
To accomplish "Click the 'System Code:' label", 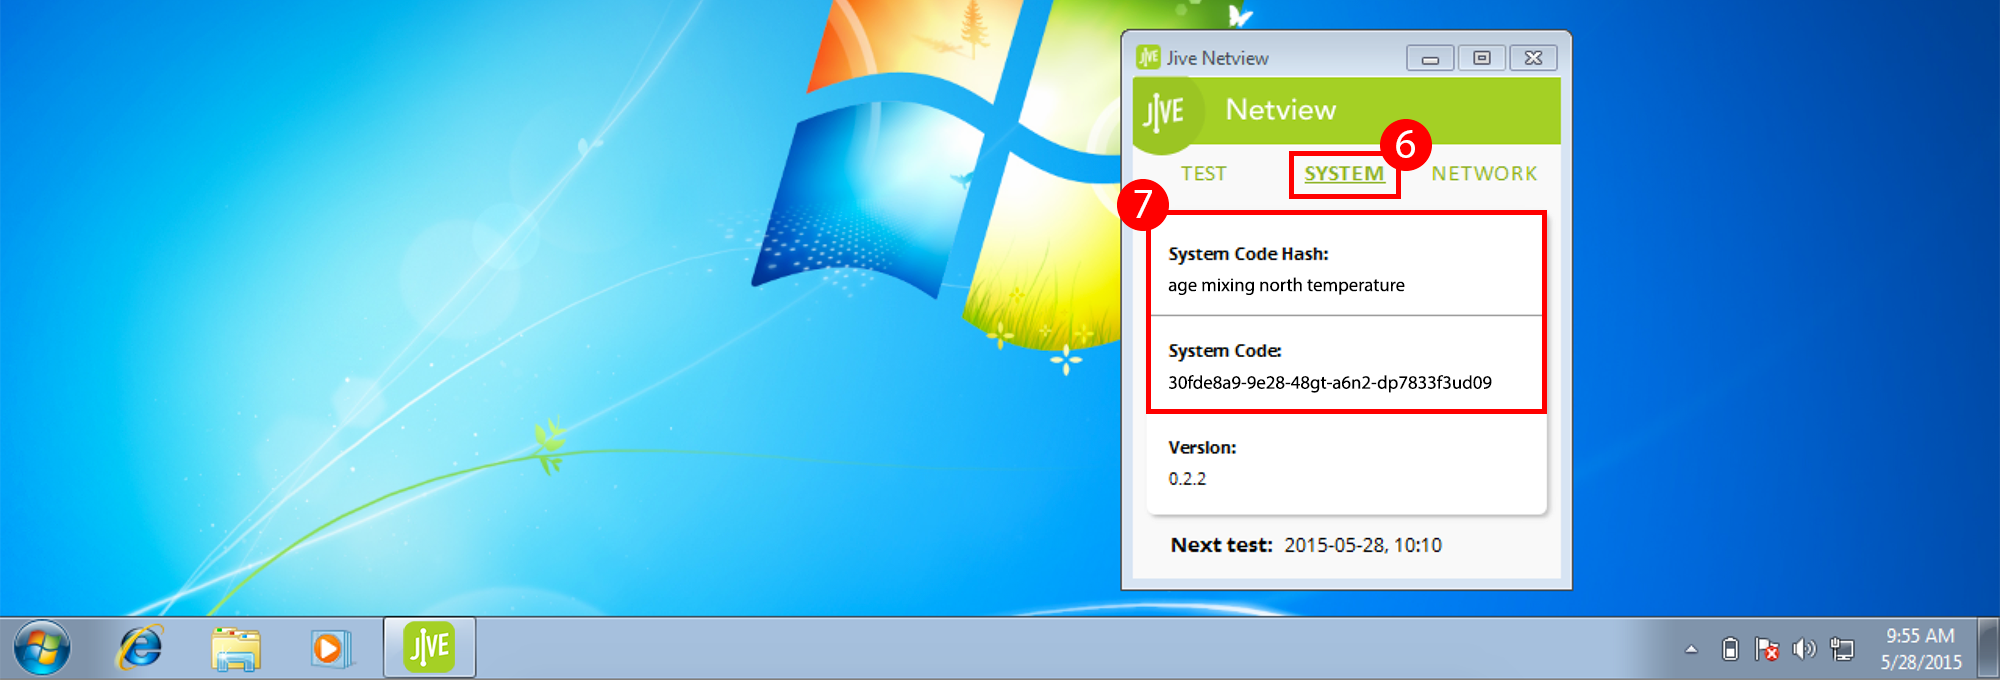I will [x=1225, y=351].
